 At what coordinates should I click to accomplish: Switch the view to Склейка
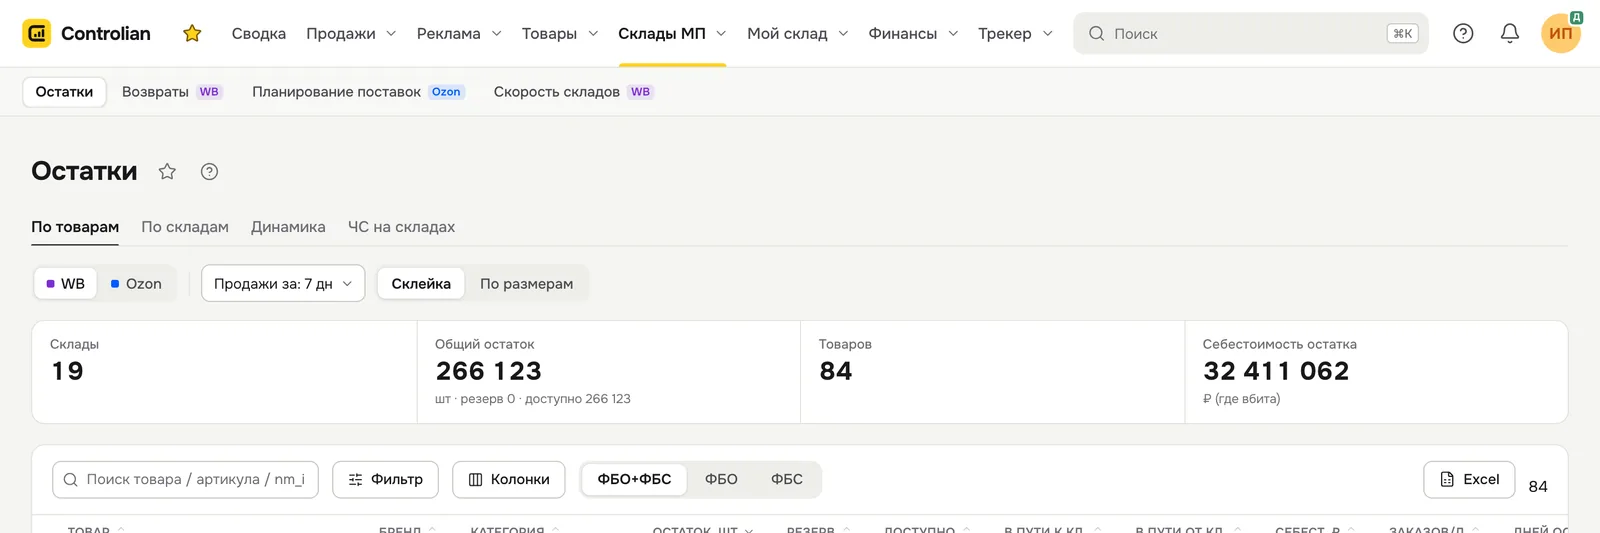421,284
